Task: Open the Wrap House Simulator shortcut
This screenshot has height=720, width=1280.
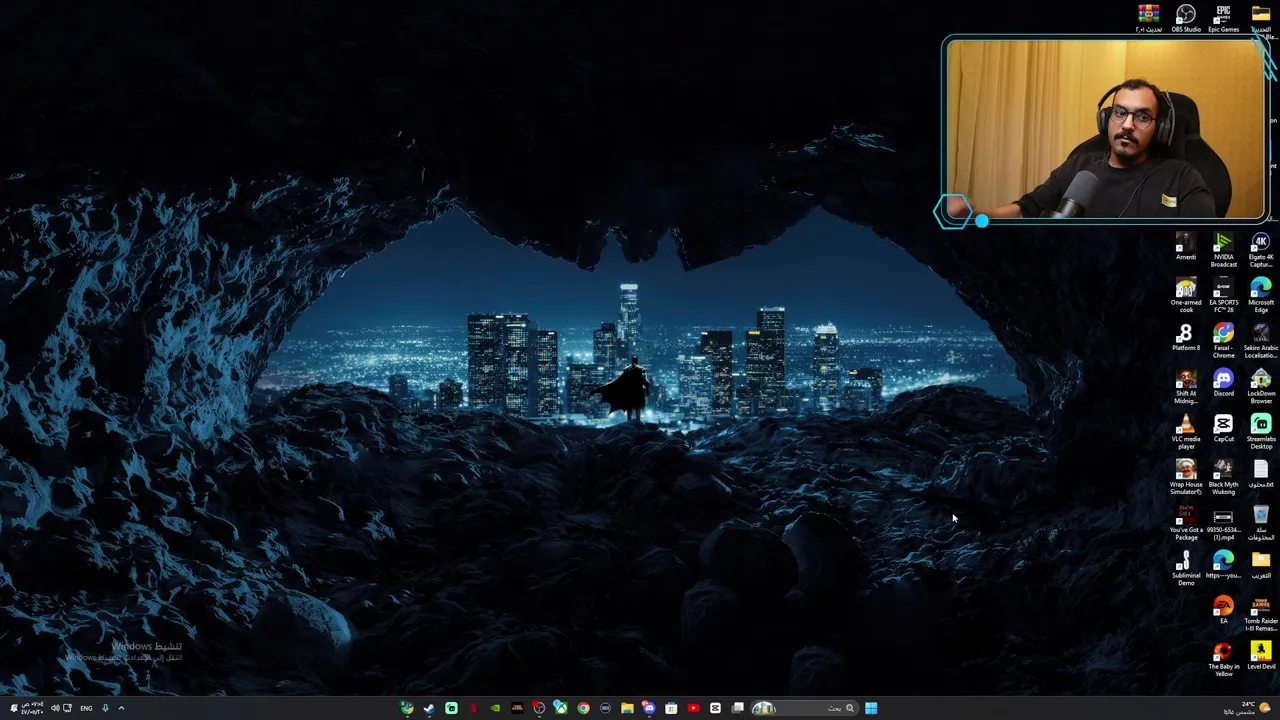Action: pos(1186,478)
